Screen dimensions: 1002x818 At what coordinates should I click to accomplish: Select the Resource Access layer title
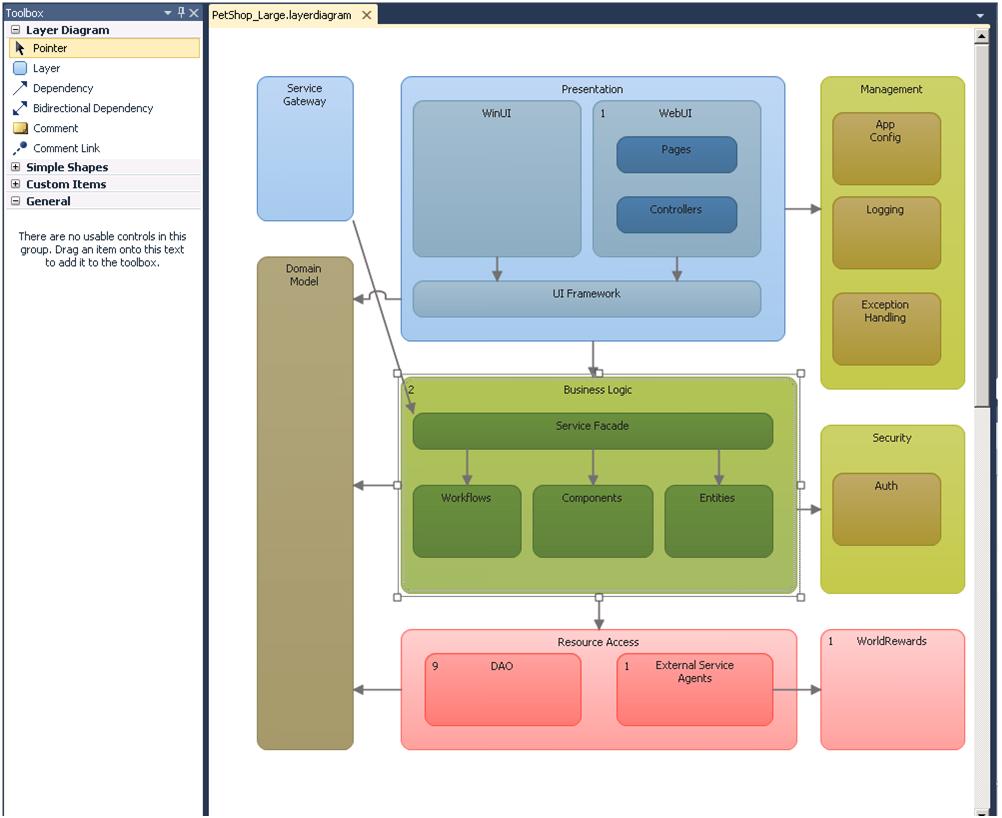coord(597,642)
